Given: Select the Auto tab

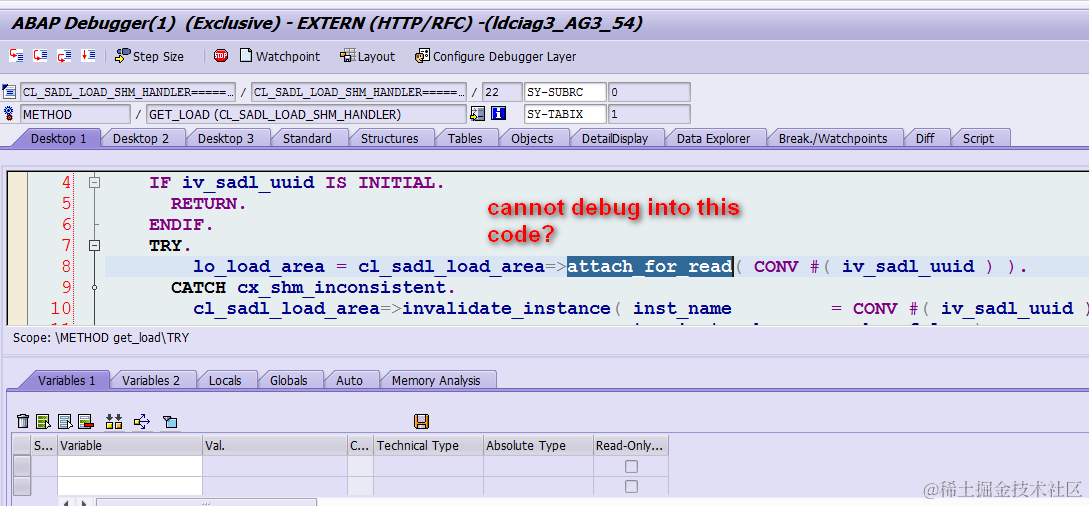Looking at the screenshot, I should point(349,380).
